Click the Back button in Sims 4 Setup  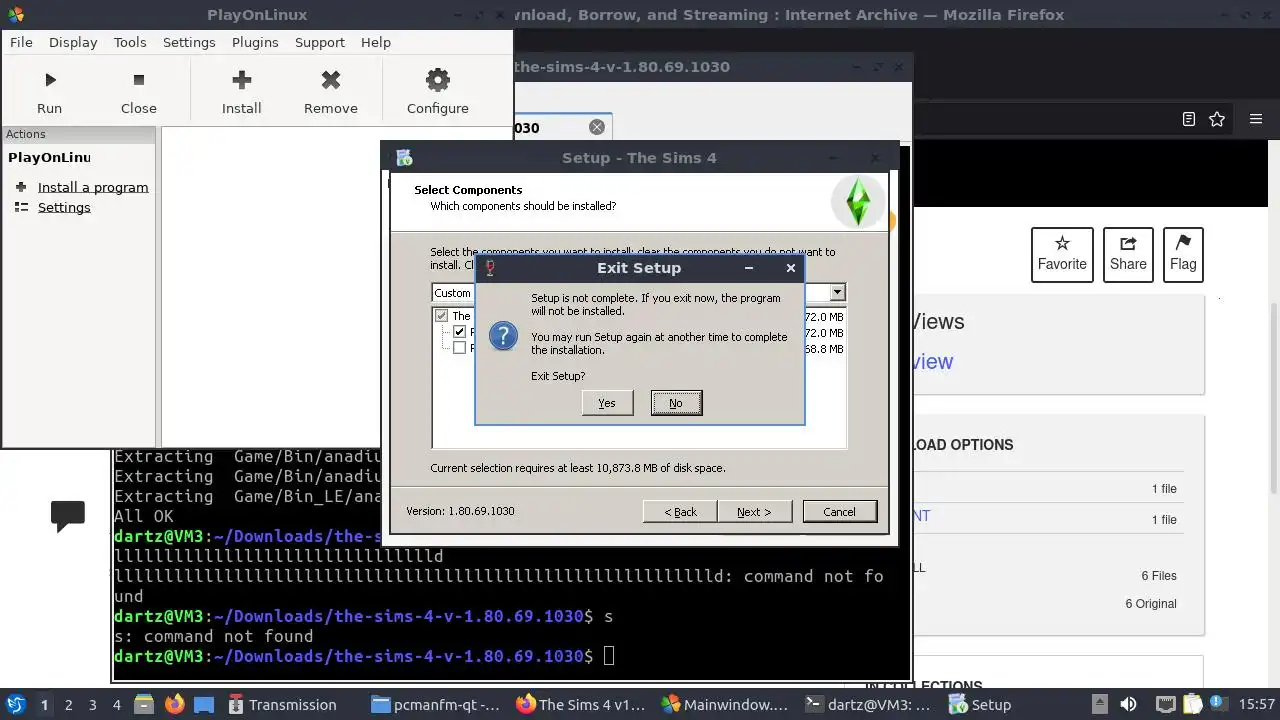[x=680, y=511]
